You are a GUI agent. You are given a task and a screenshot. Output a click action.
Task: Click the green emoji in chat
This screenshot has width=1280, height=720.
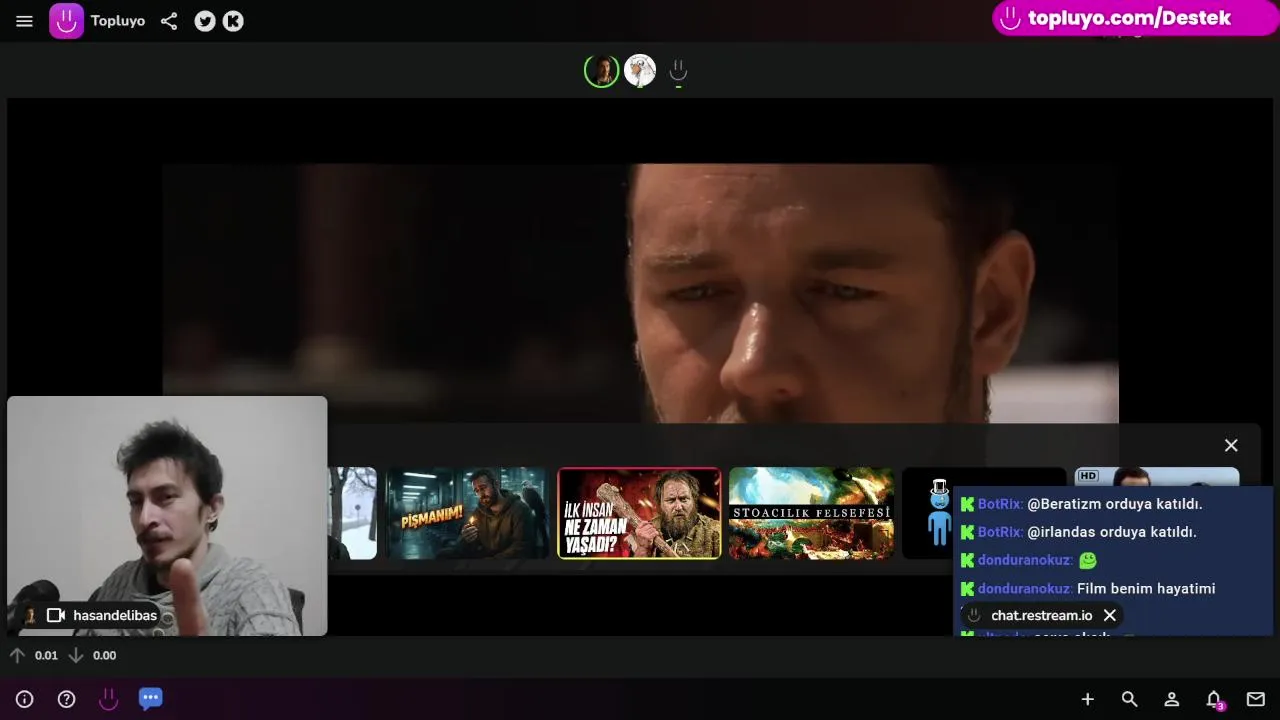(x=1088, y=560)
